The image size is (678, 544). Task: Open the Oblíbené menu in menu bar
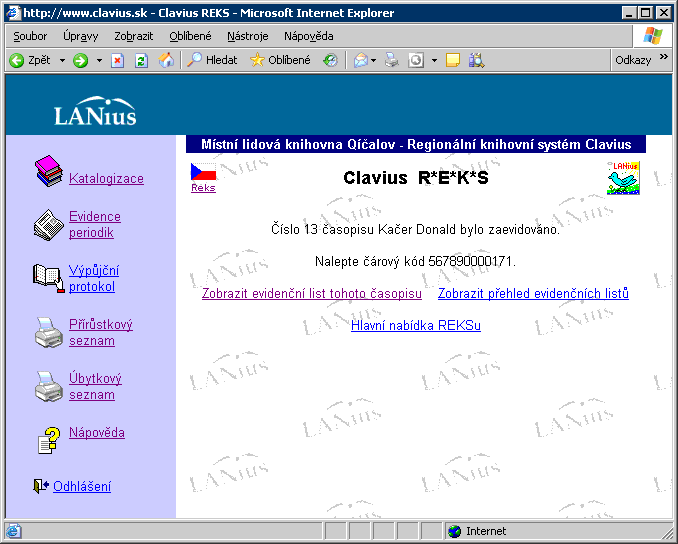190,36
